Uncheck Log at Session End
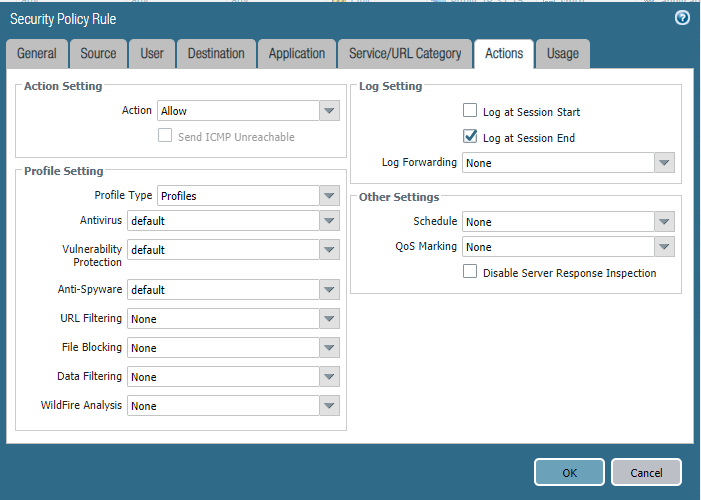Viewport: 701px width, 500px height. point(470,137)
